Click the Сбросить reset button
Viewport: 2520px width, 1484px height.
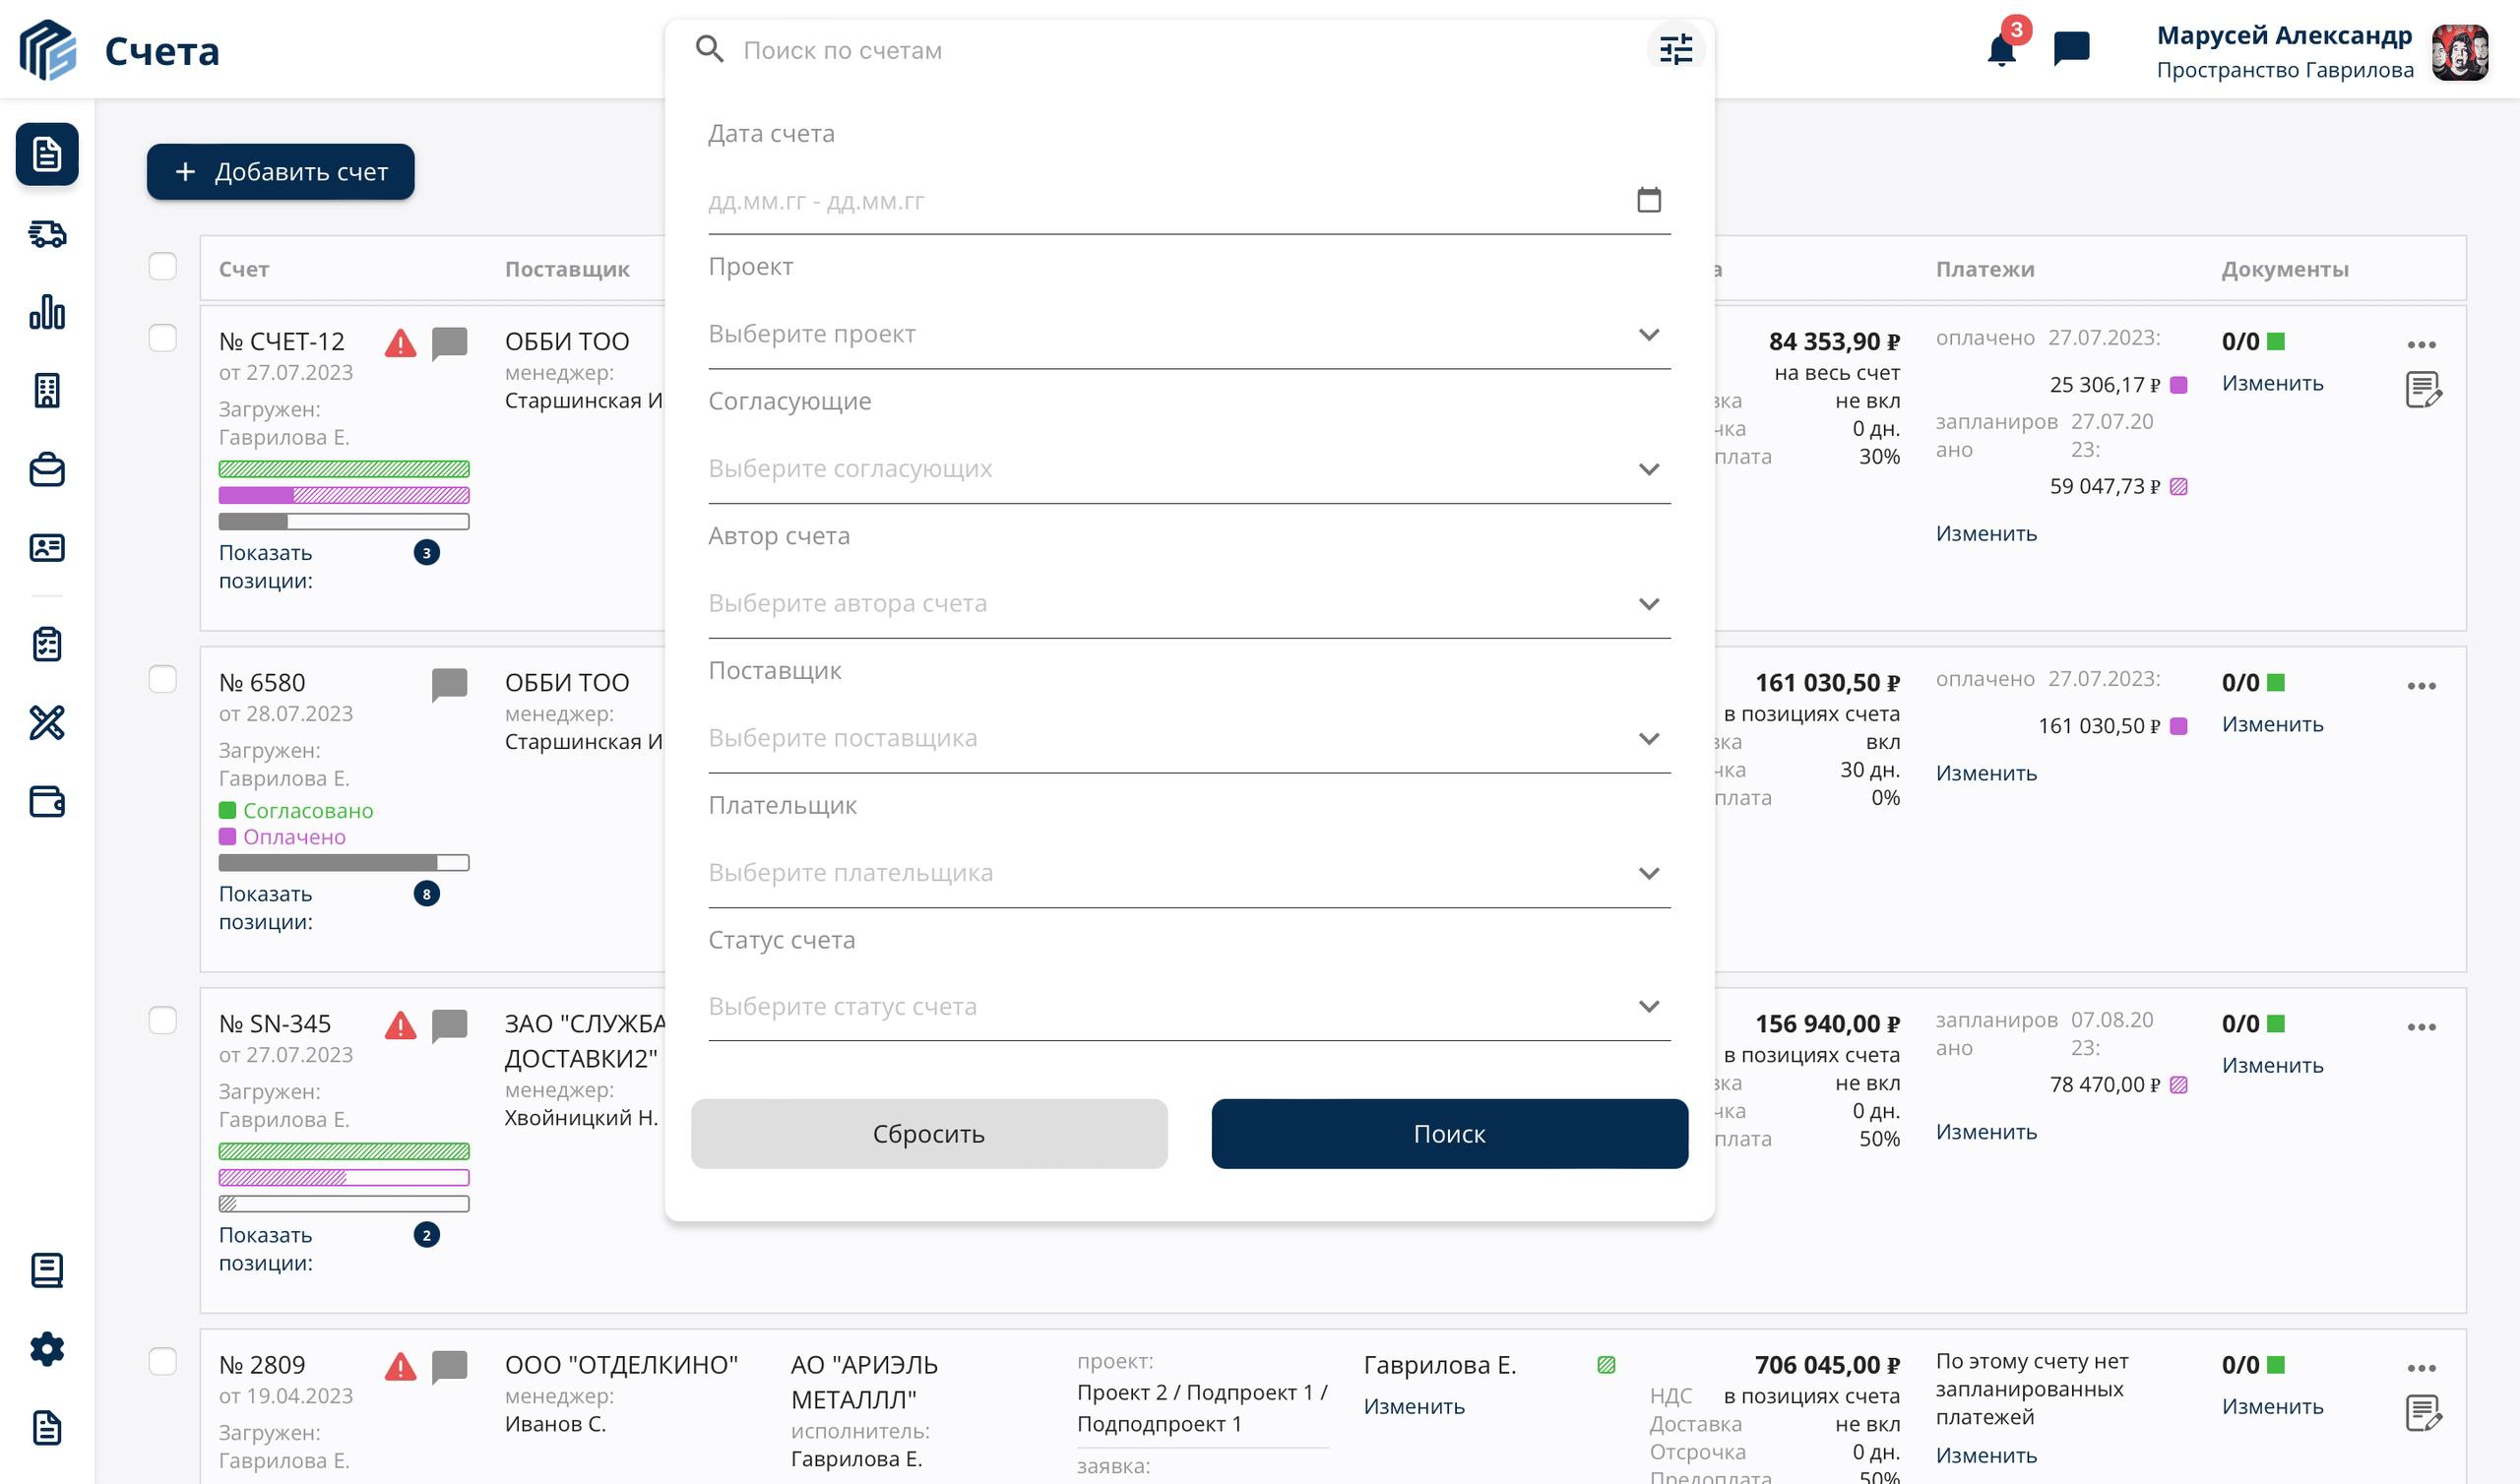click(x=929, y=1134)
